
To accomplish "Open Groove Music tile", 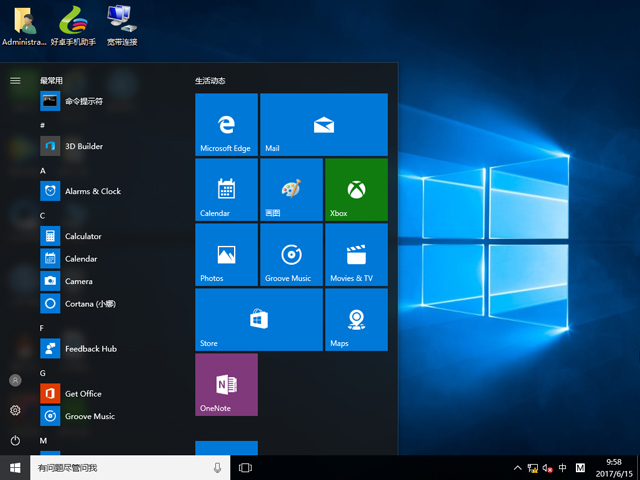I will [x=291, y=254].
